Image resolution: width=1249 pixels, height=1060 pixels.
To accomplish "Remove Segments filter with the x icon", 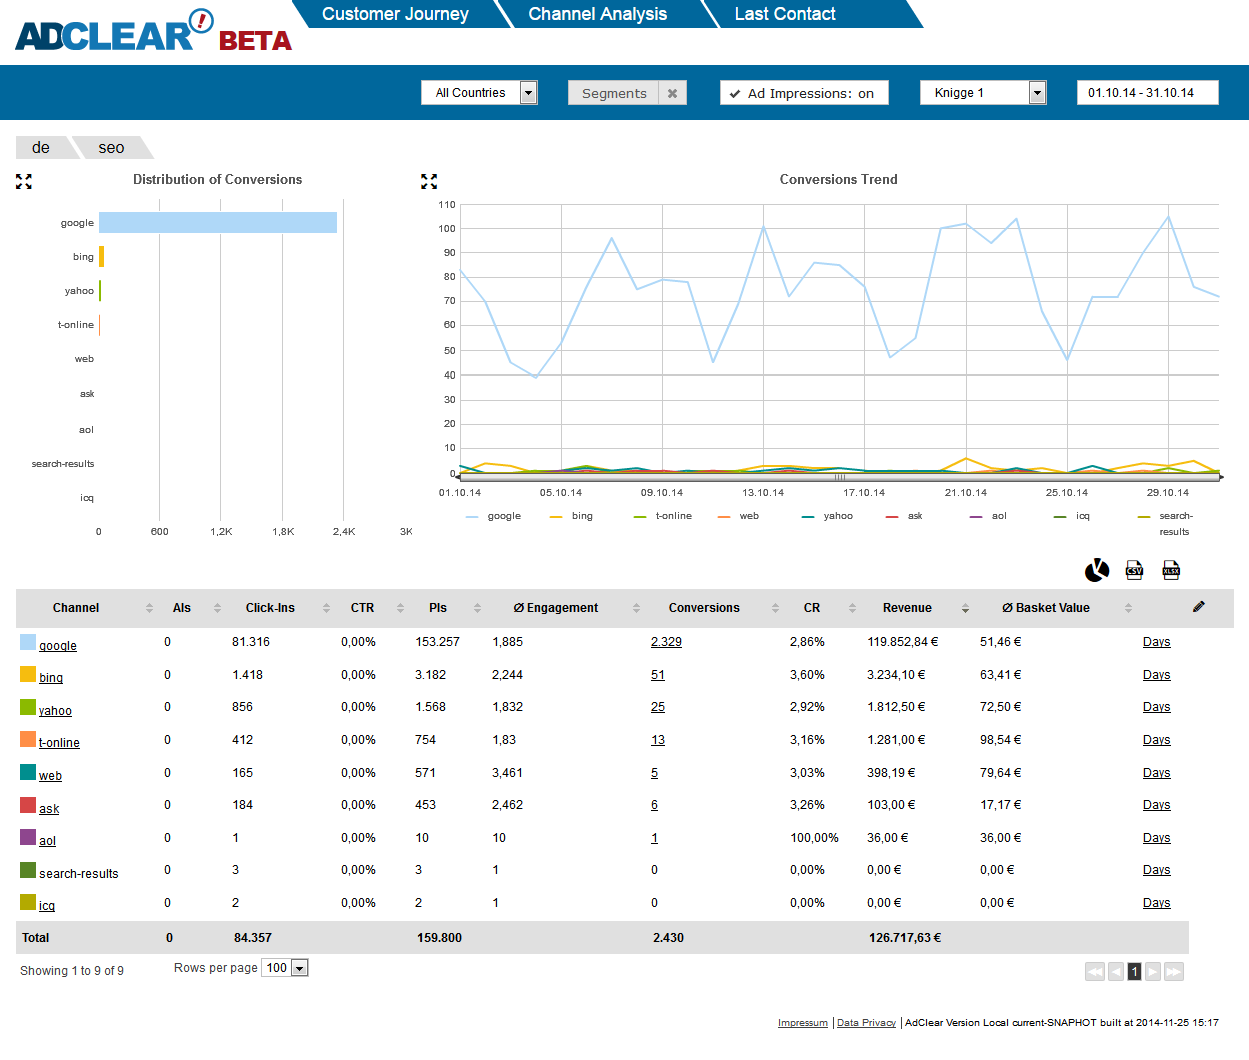I will point(673,93).
